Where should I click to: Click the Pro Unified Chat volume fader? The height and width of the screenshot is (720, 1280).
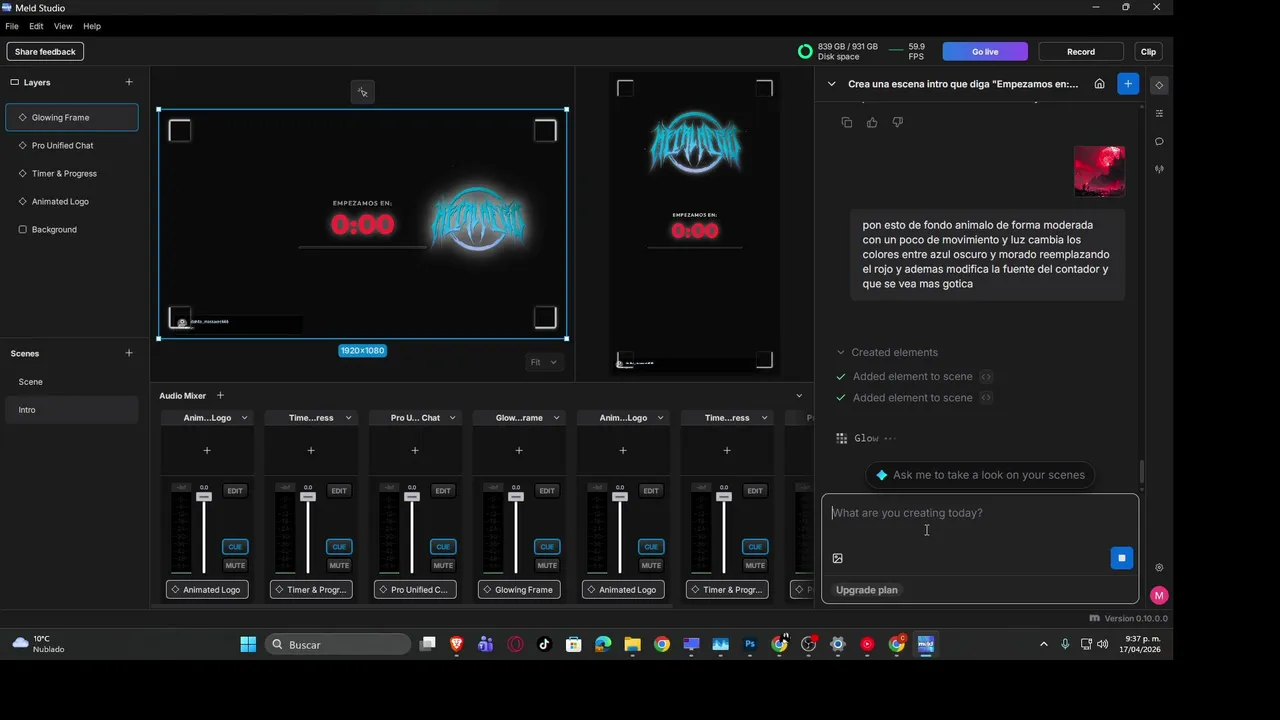coord(412,497)
